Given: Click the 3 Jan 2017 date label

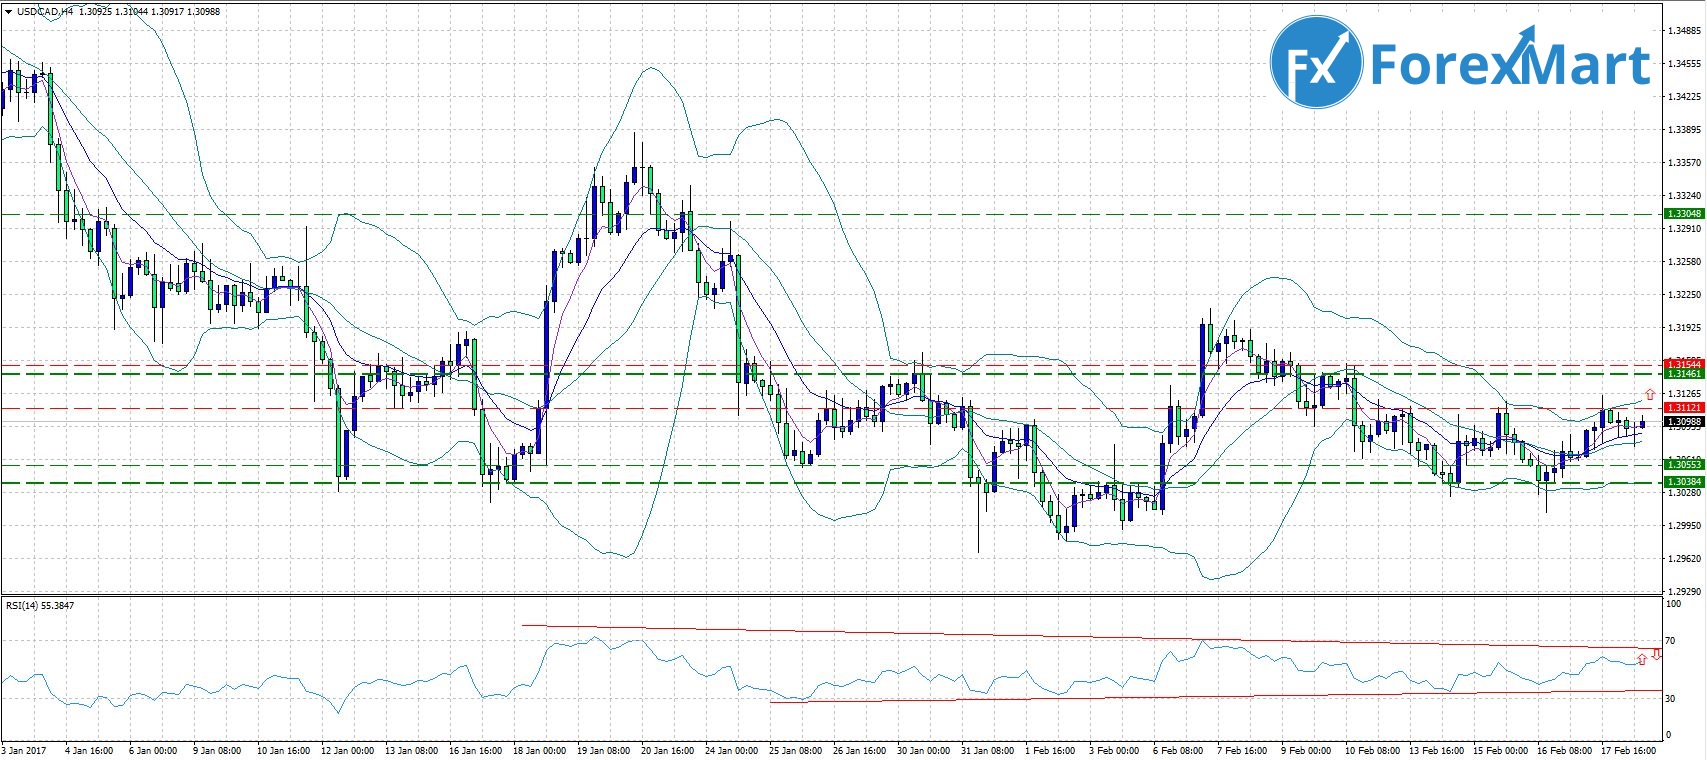Looking at the screenshot, I should point(24,750).
